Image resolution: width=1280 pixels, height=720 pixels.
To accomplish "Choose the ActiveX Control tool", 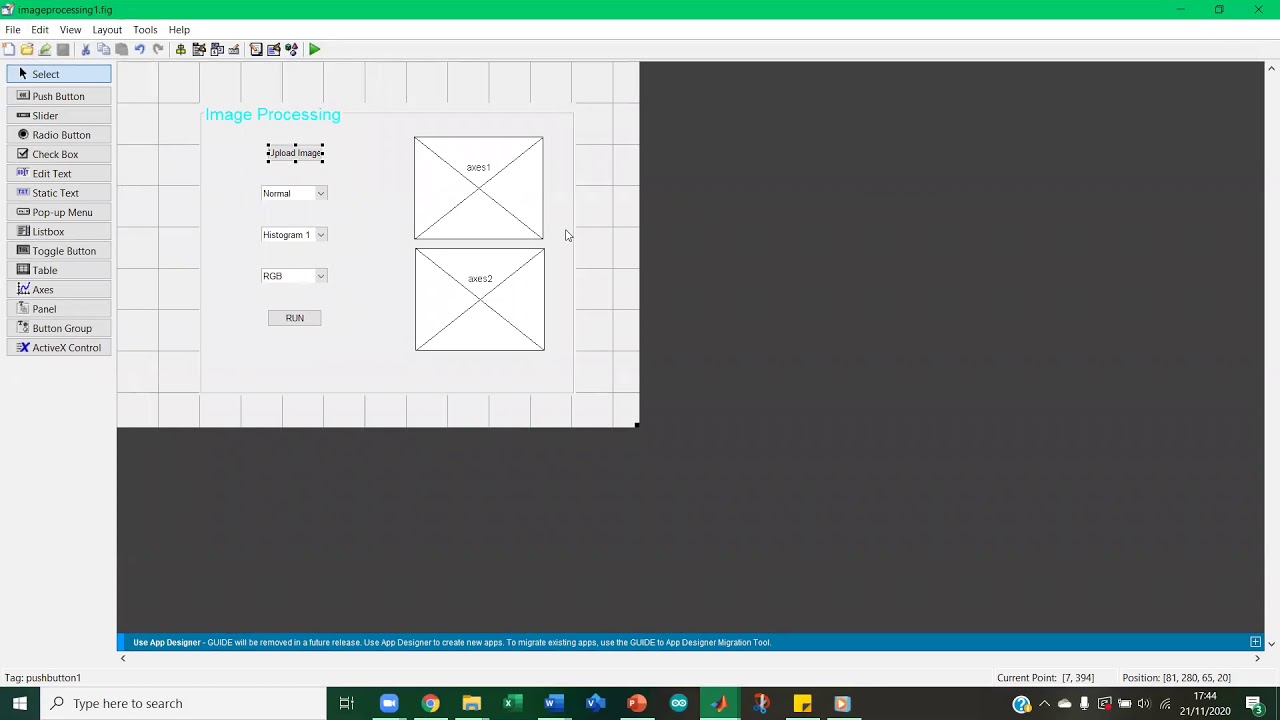I will [x=59, y=348].
